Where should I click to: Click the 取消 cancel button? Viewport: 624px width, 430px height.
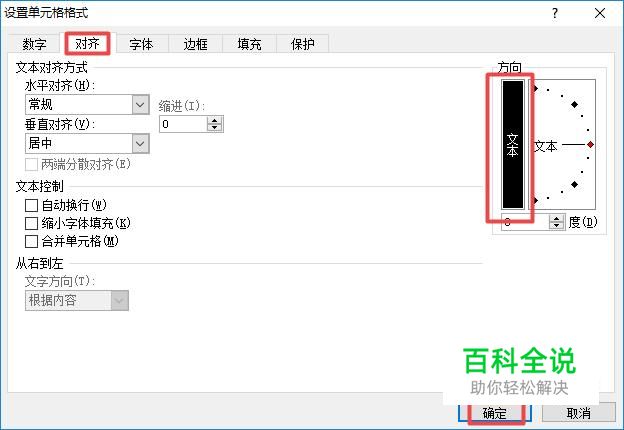click(578, 413)
